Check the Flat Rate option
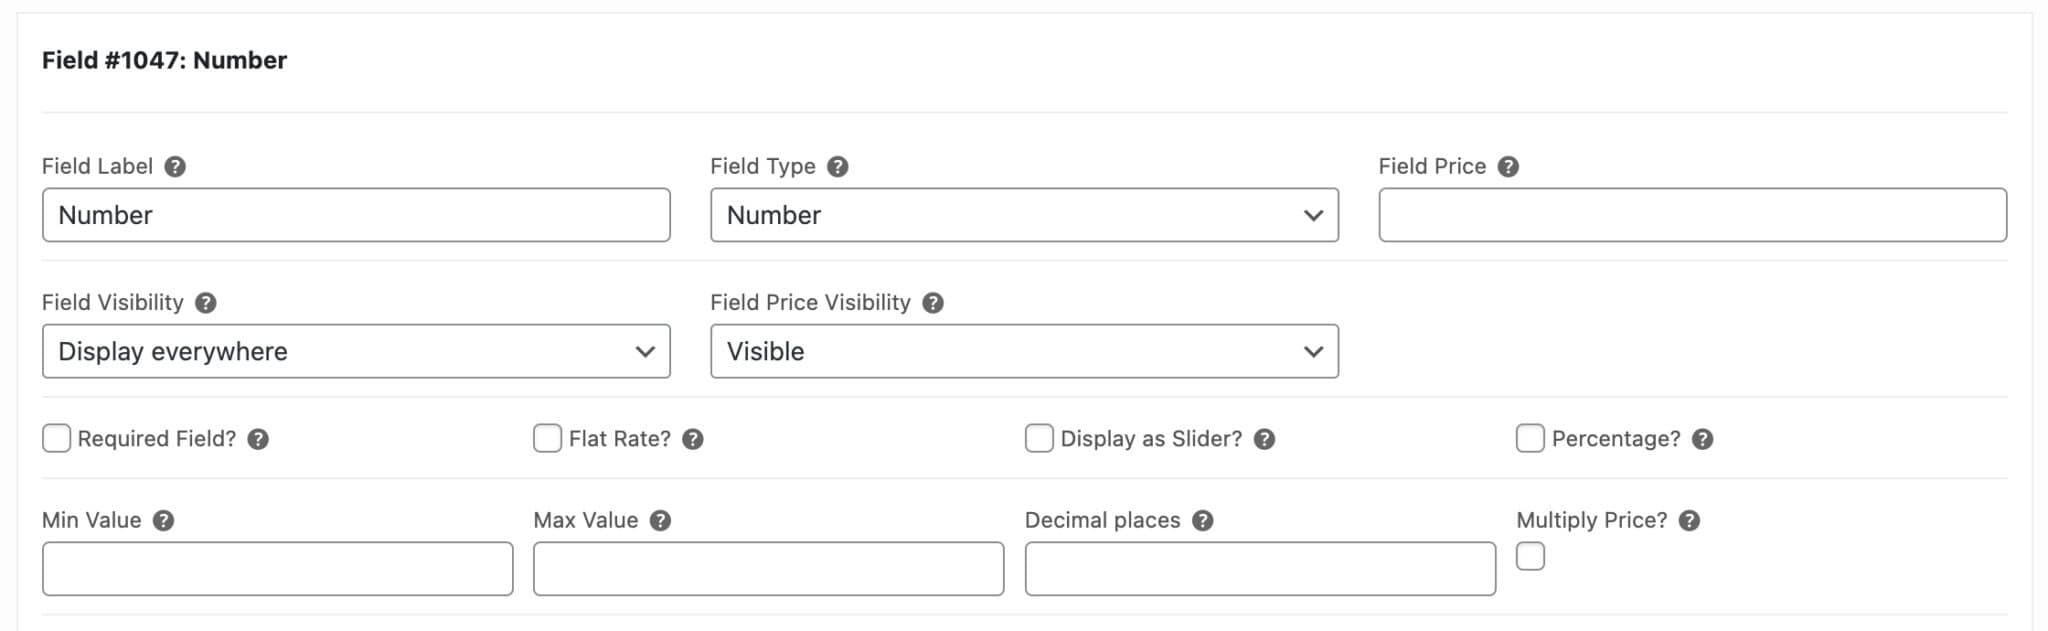This screenshot has height=631, width=2048. click(x=546, y=438)
